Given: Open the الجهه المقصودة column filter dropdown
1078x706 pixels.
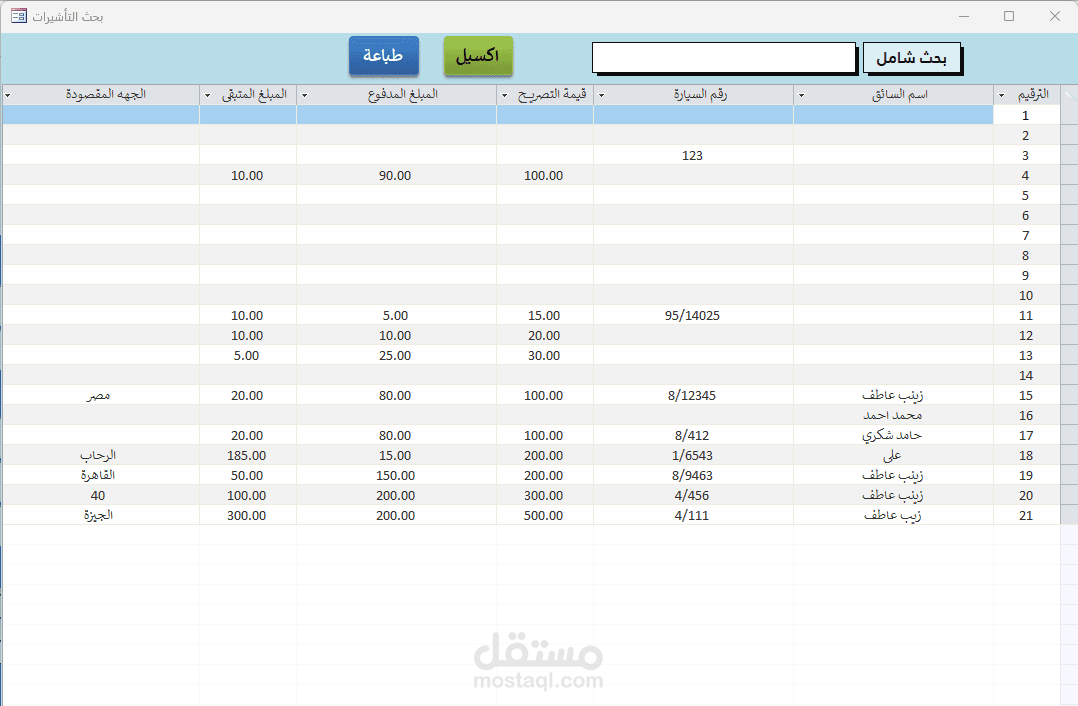Looking at the screenshot, I should tap(8, 96).
